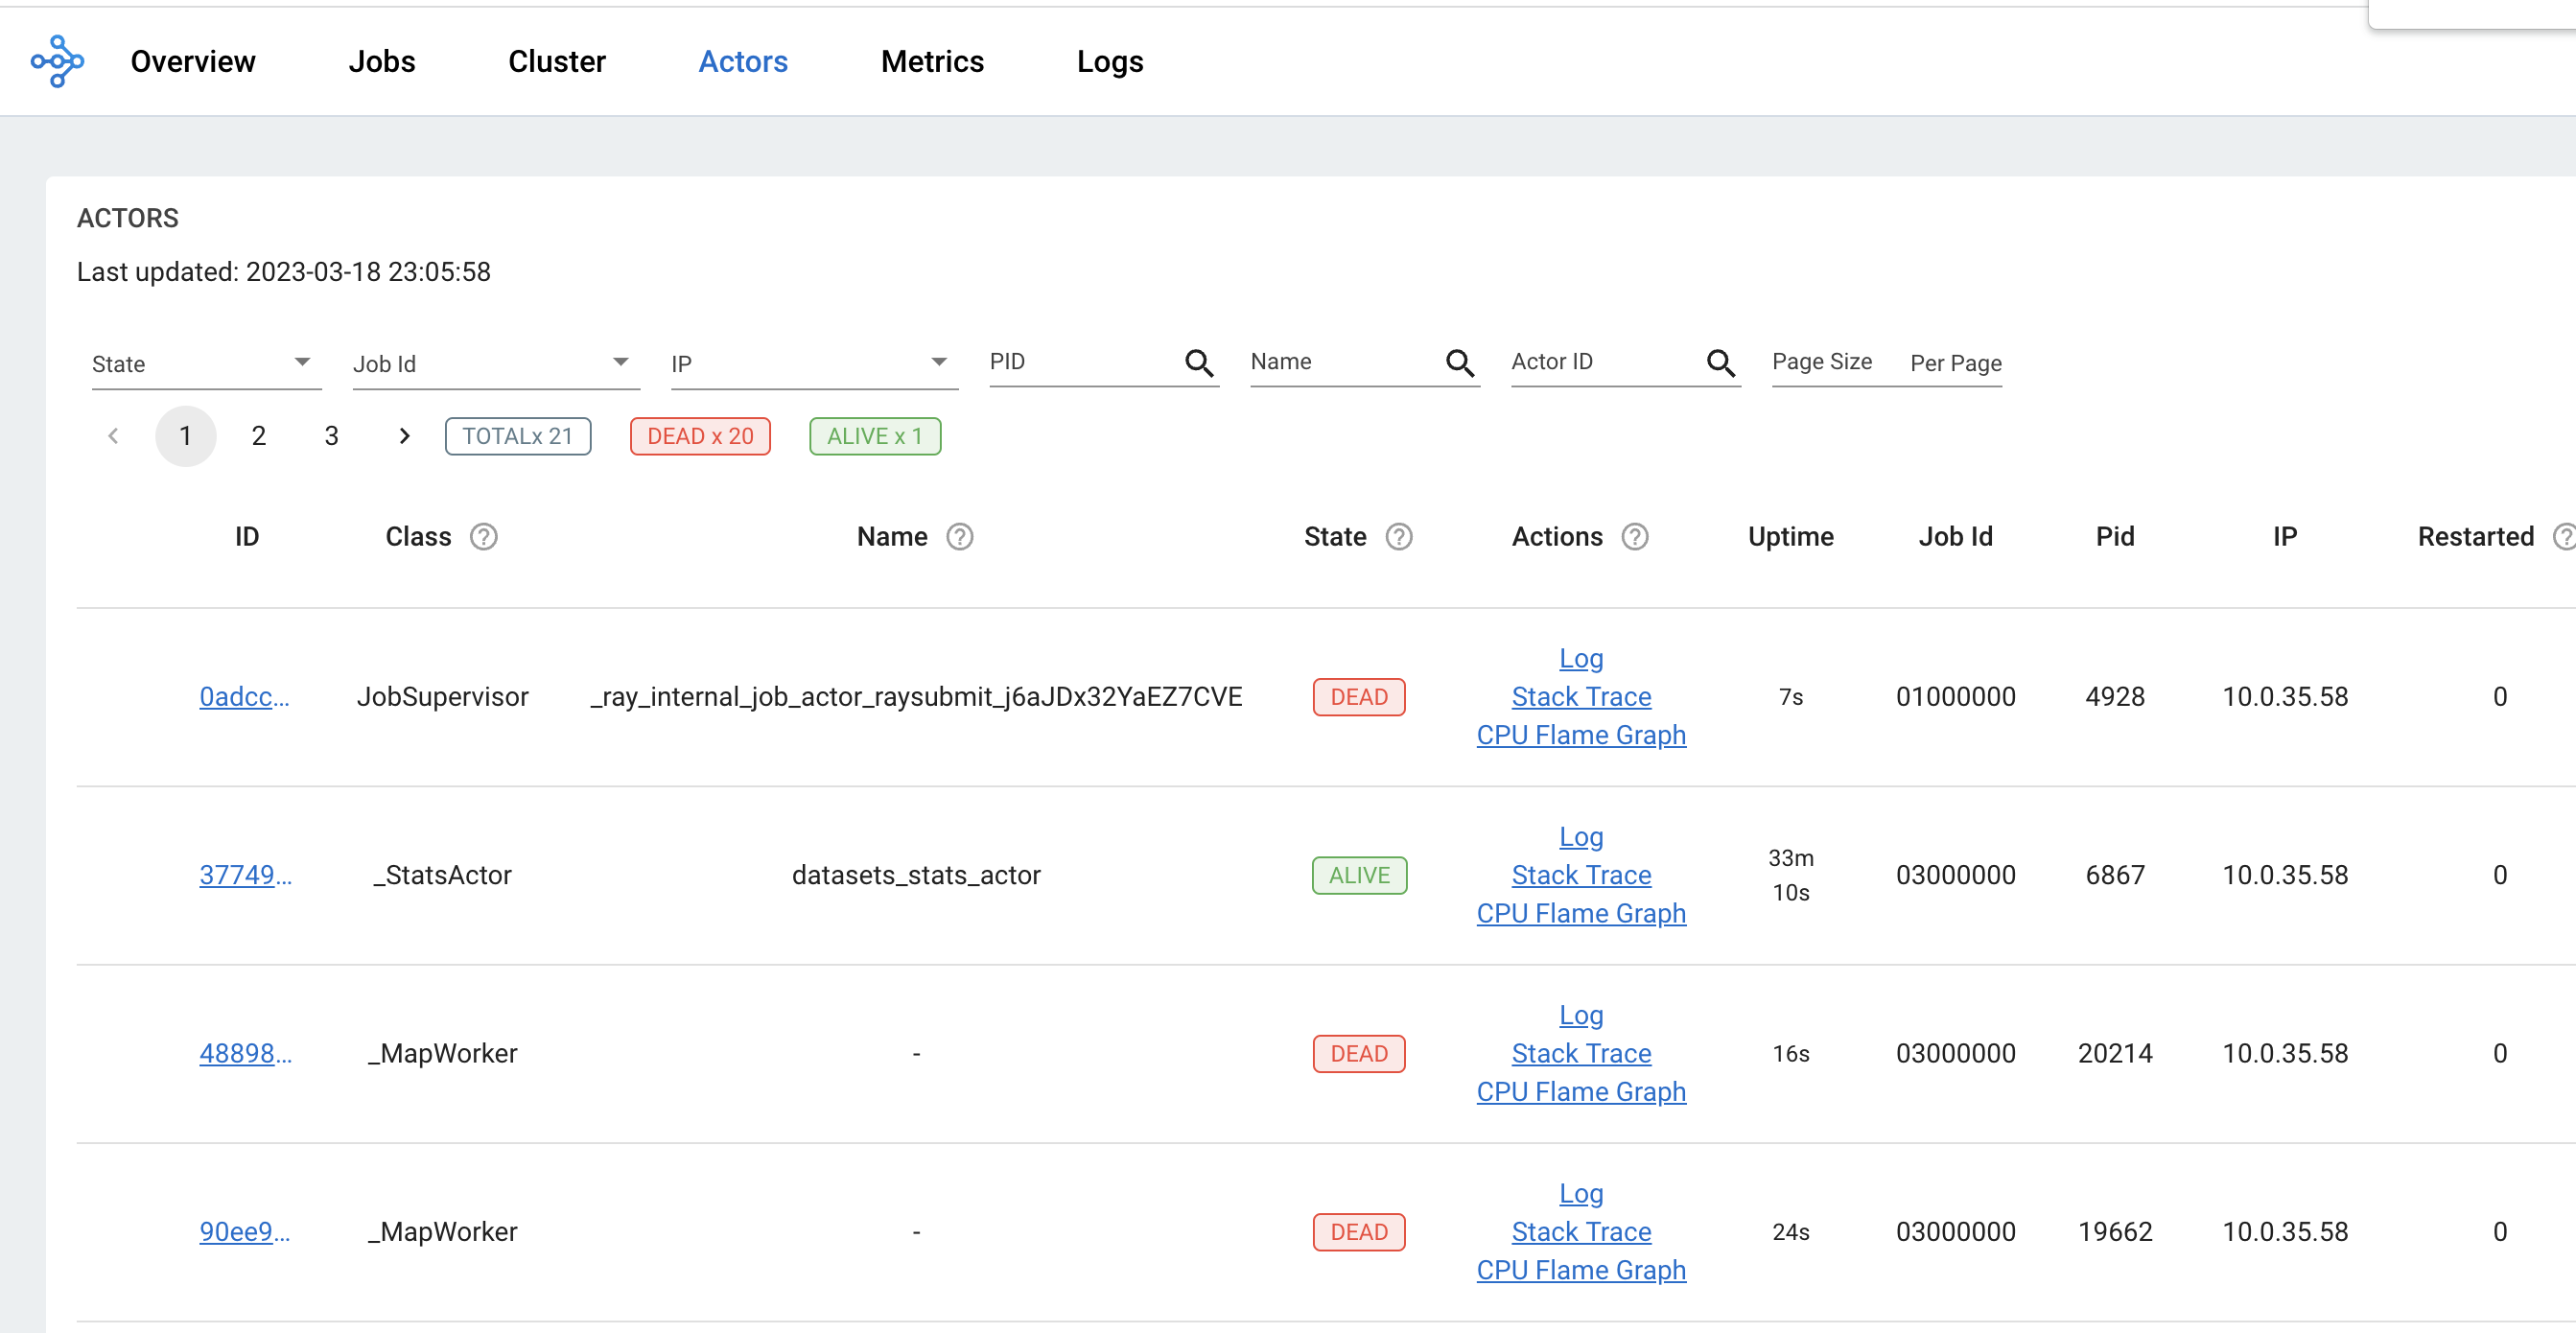Click the Name search magnifier icon
Image resolution: width=2576 pixels, height=1333 pixels.
[1459, 363]
